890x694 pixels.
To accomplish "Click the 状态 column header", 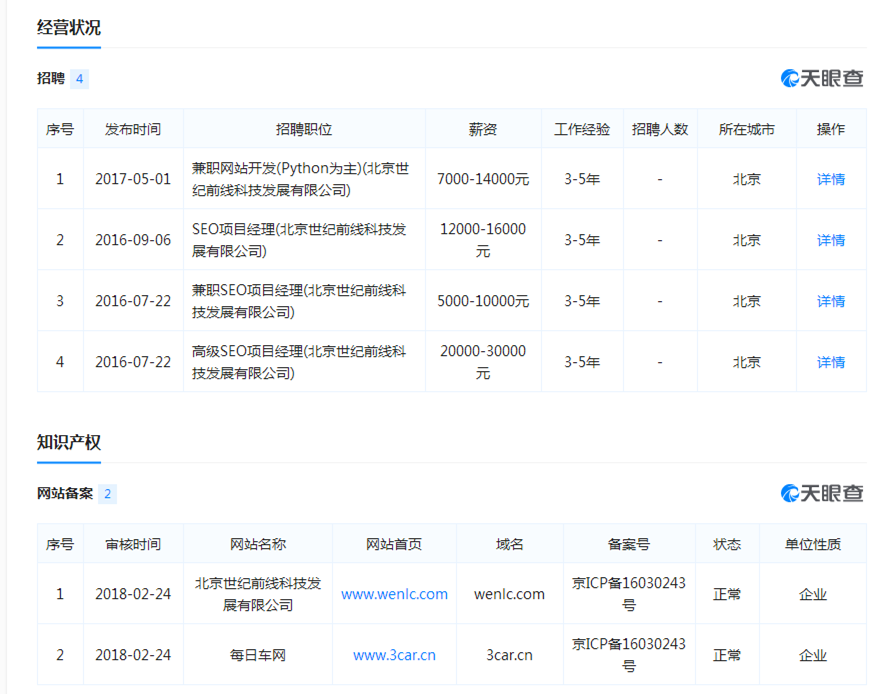I will [x=727, y=544].
